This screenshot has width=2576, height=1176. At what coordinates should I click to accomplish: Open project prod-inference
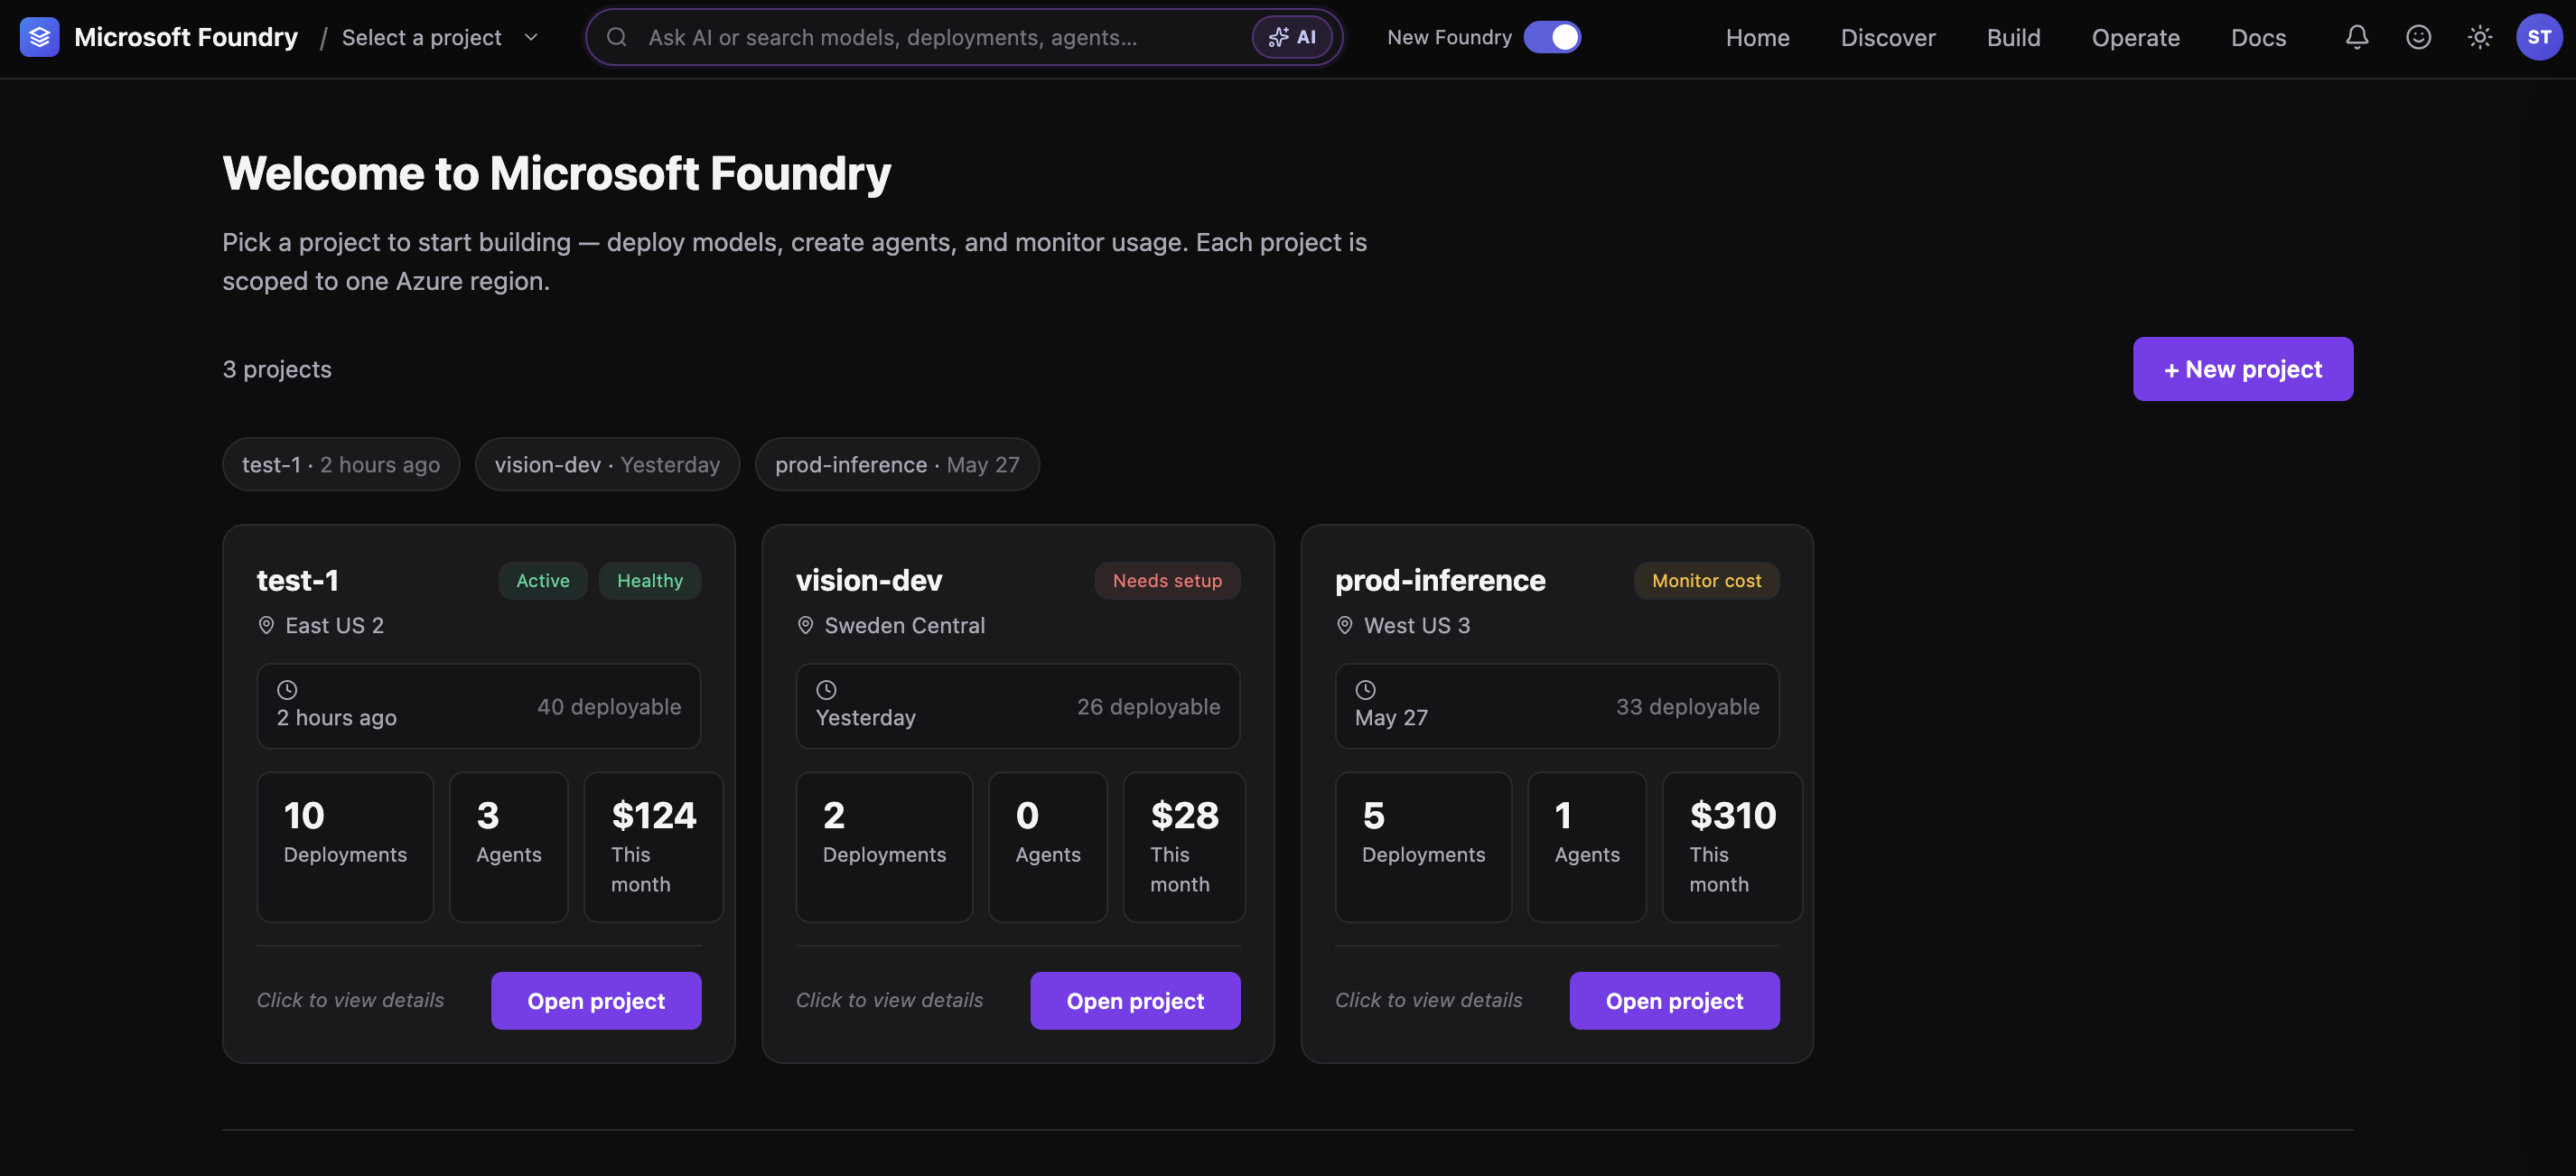[x=1674, y=1000]
